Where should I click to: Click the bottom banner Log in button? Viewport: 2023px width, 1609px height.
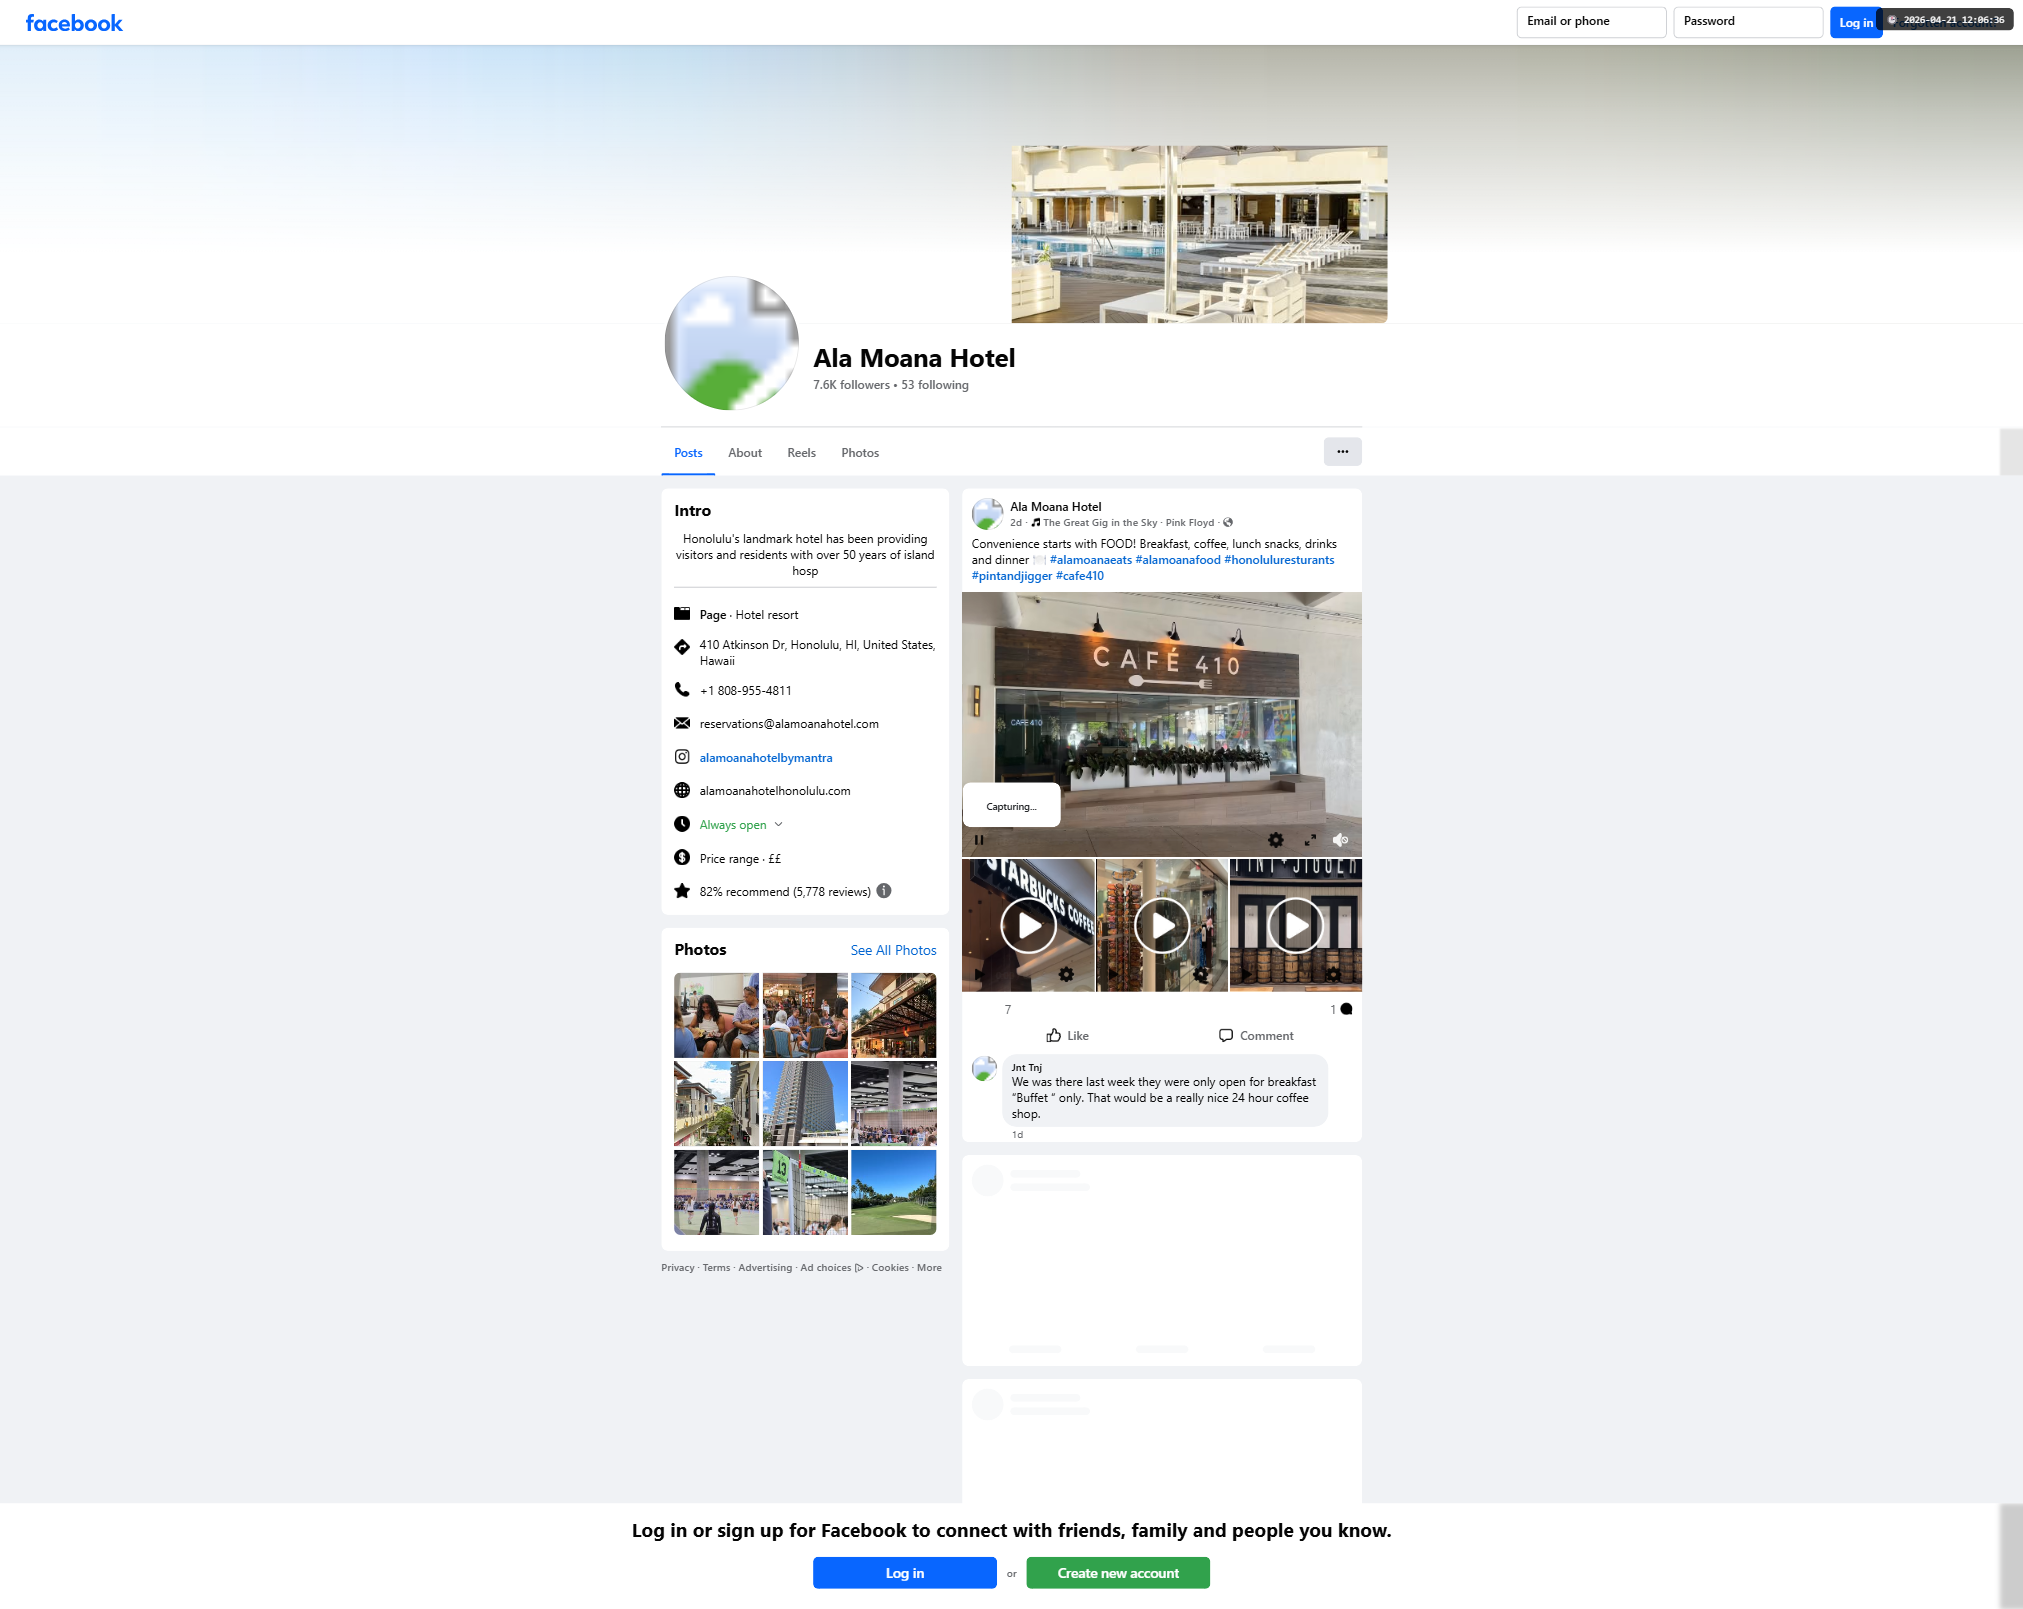(904, 1573)
